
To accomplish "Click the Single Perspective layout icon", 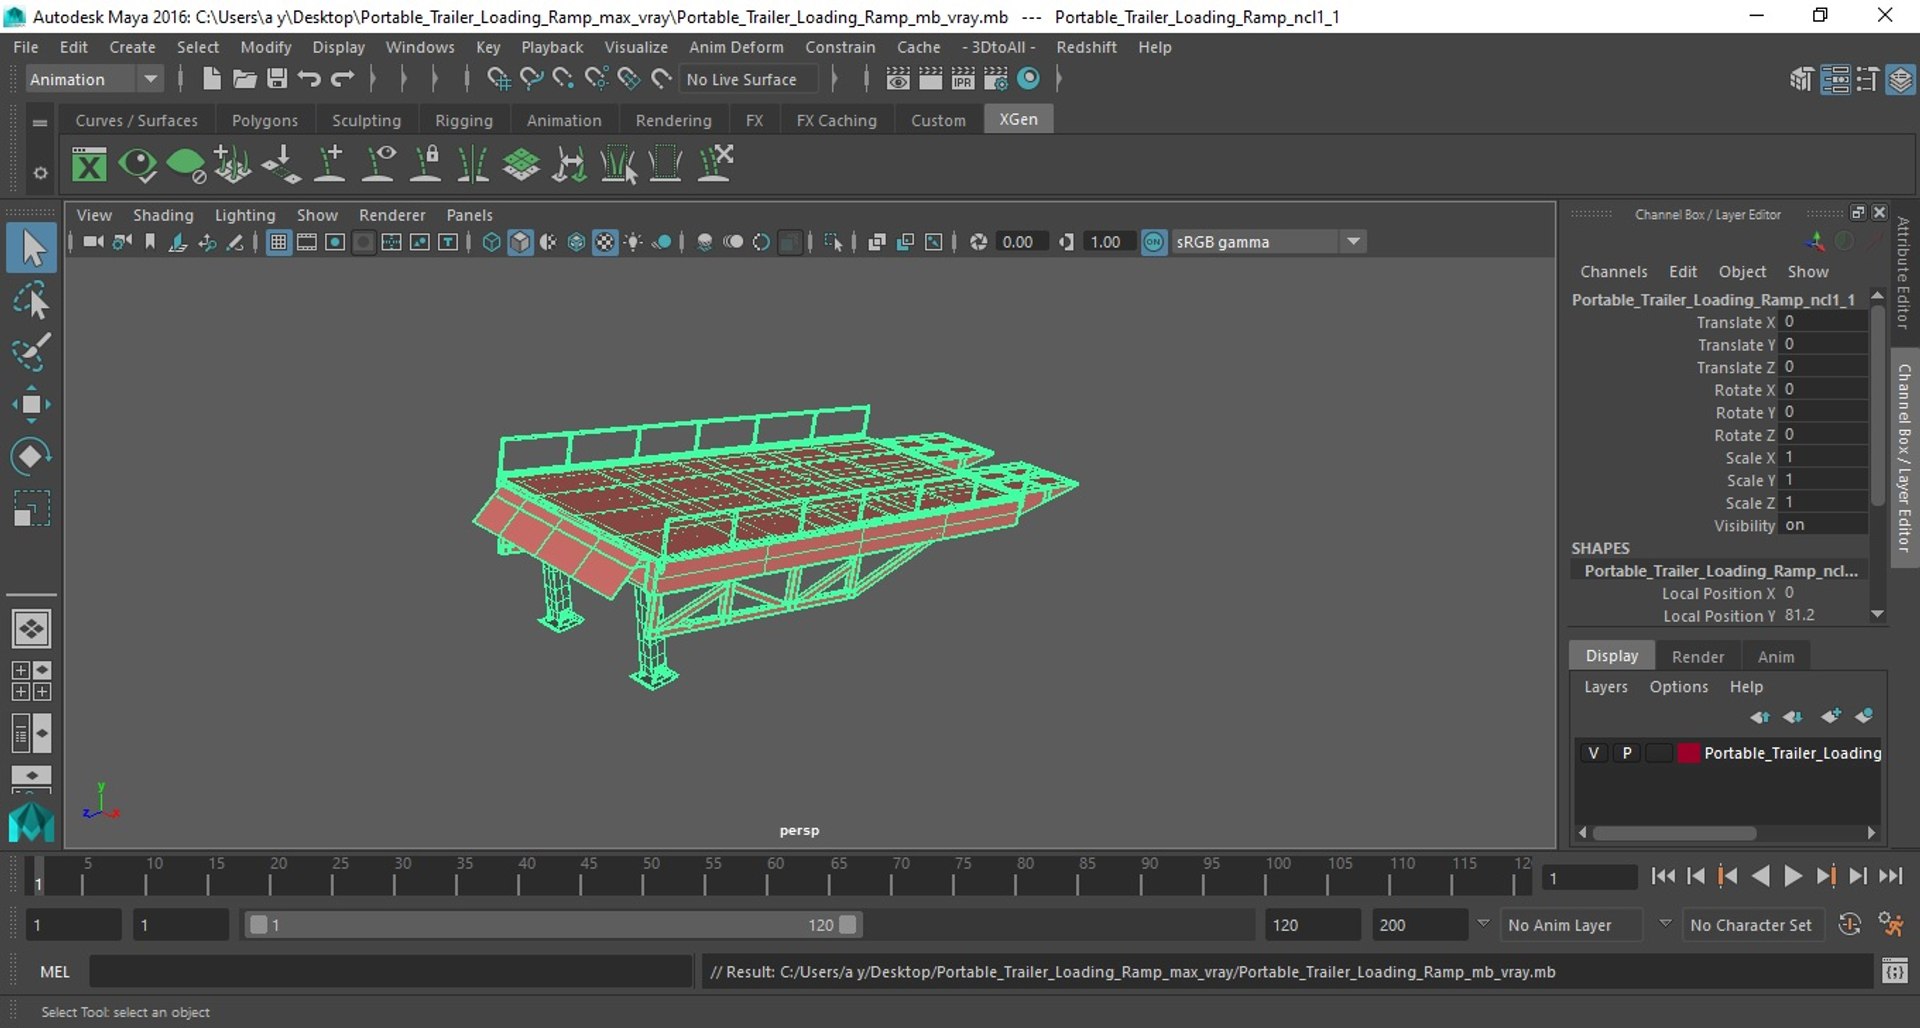I will (31, 629).
